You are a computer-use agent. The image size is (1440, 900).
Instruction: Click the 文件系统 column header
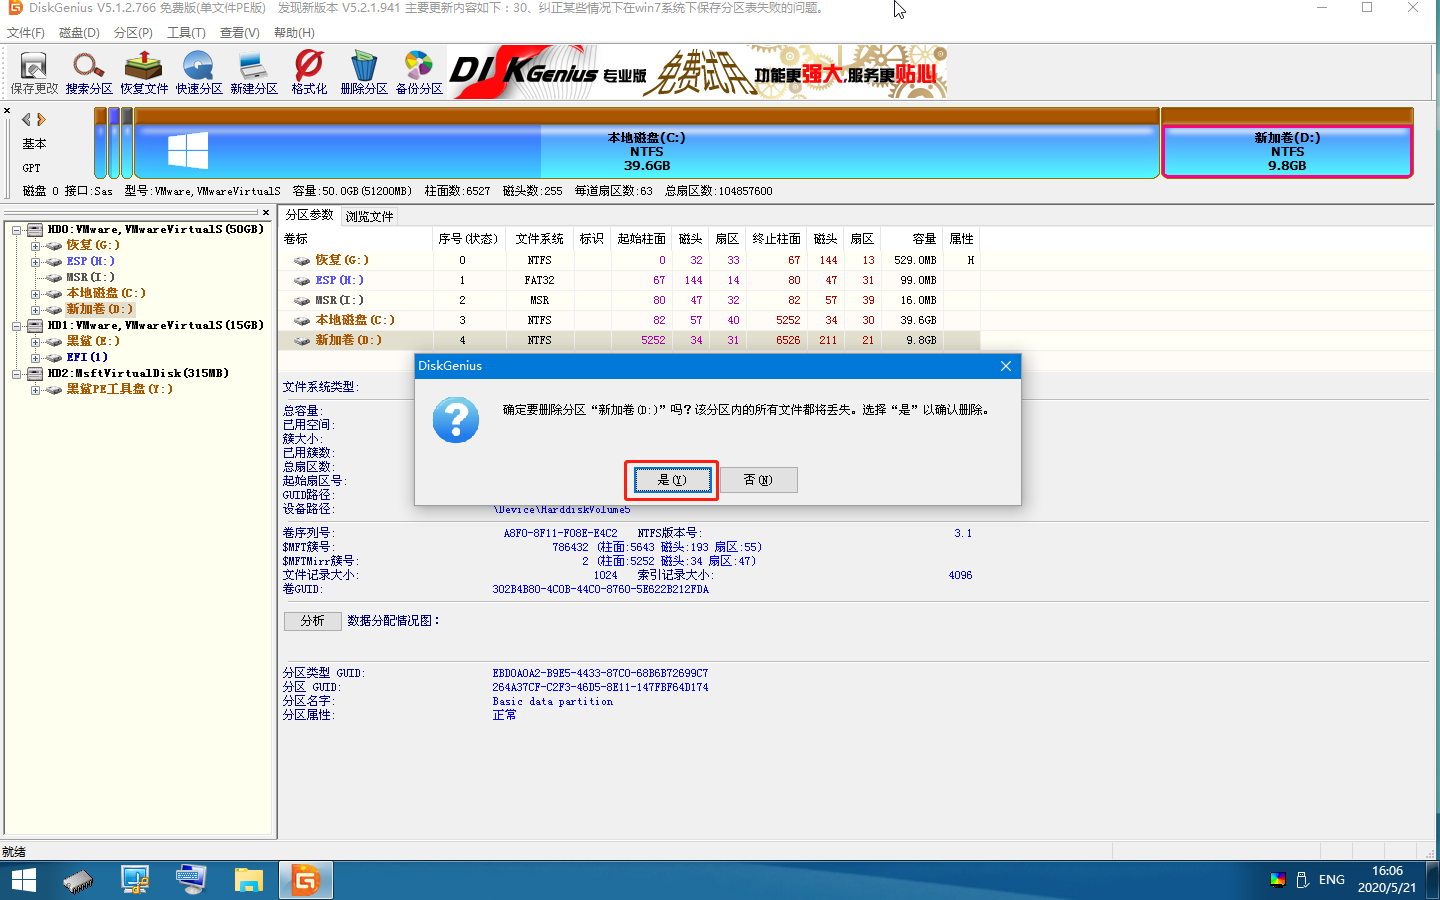coord(540,239)
